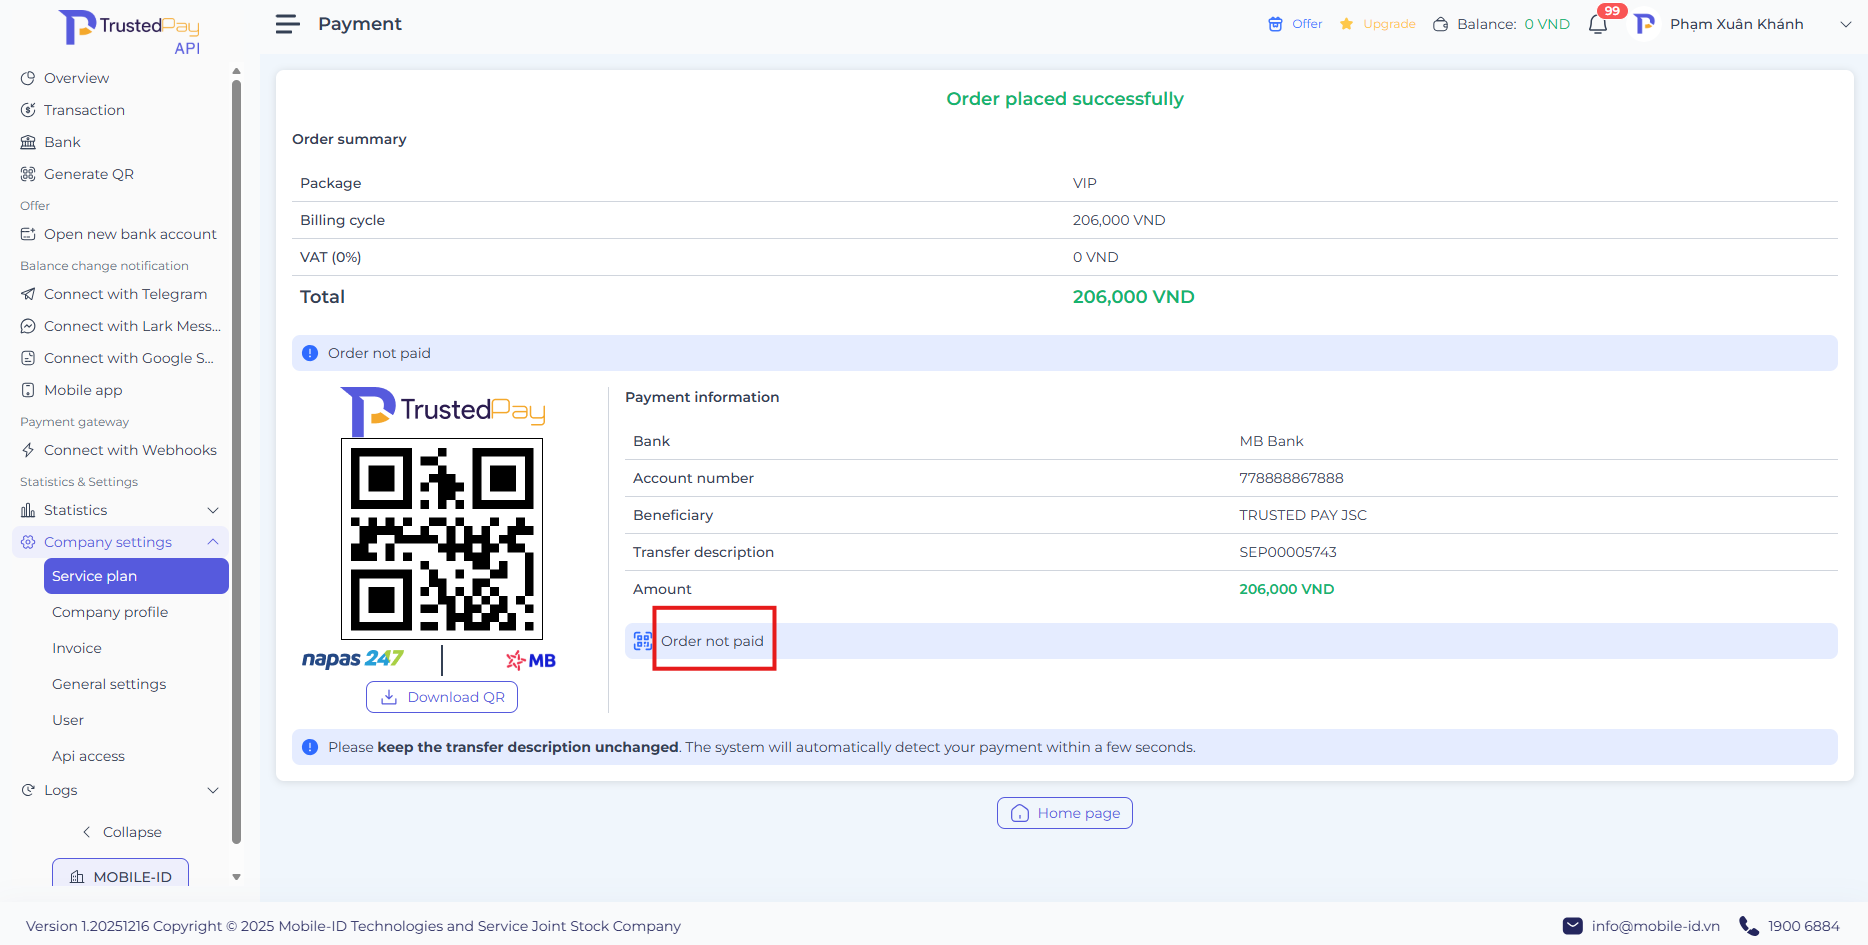Image resolution: width=1868 pixels, height=945 pixels.
Task: Click the Balance wallet icon
Action: click(x=1440, y=24)
